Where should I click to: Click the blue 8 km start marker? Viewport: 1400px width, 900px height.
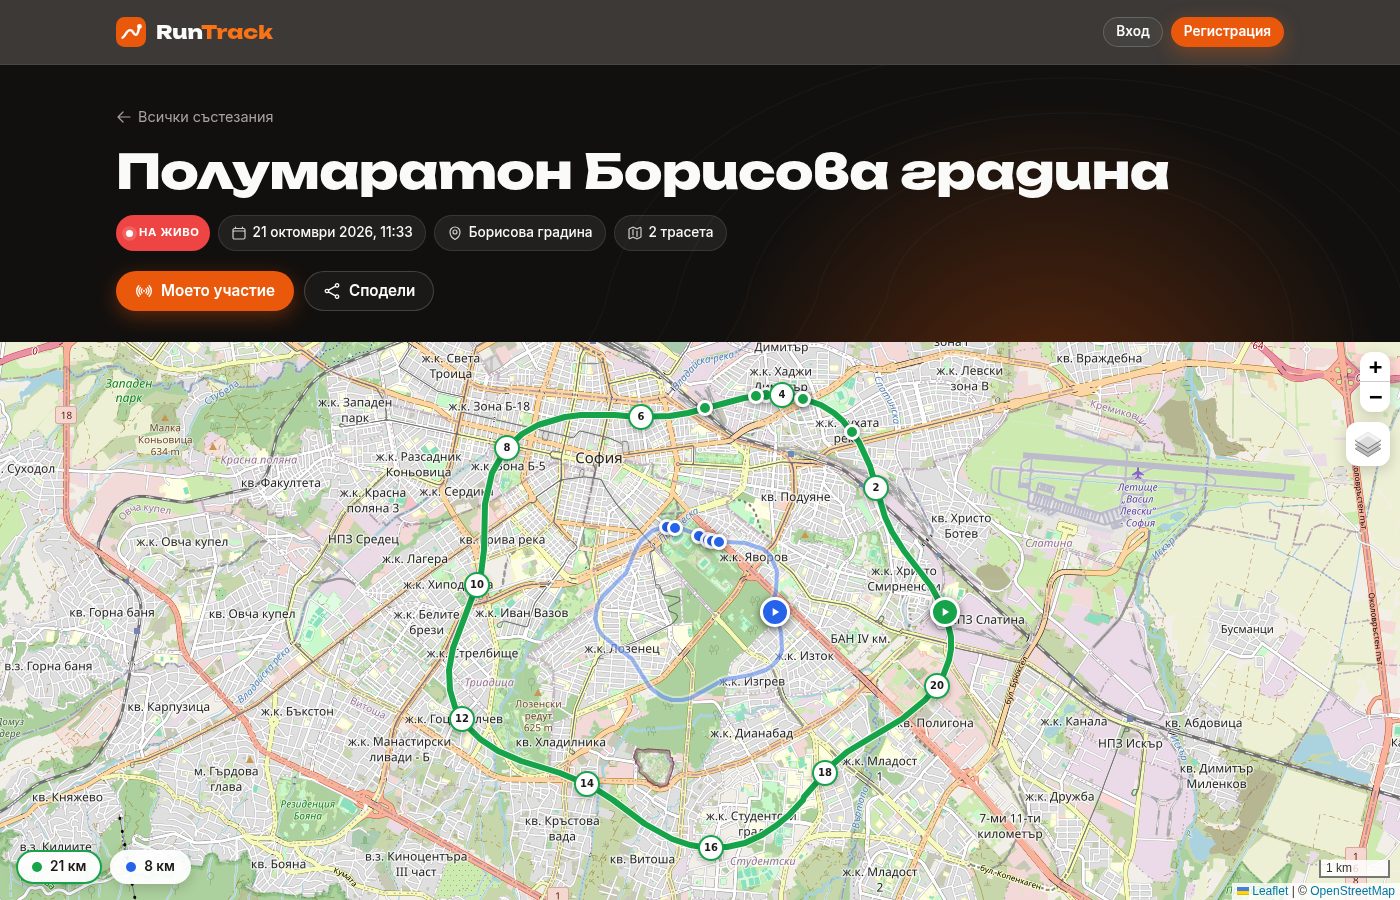coord(775,612)
